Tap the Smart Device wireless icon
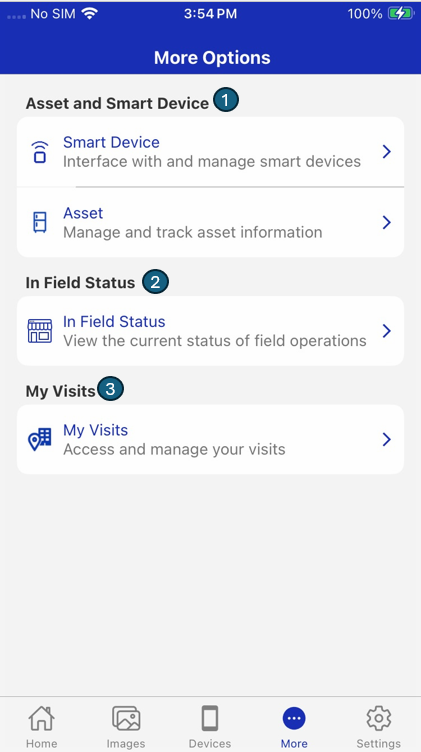This screenshot has width=421, height=752. pos(40,152)
